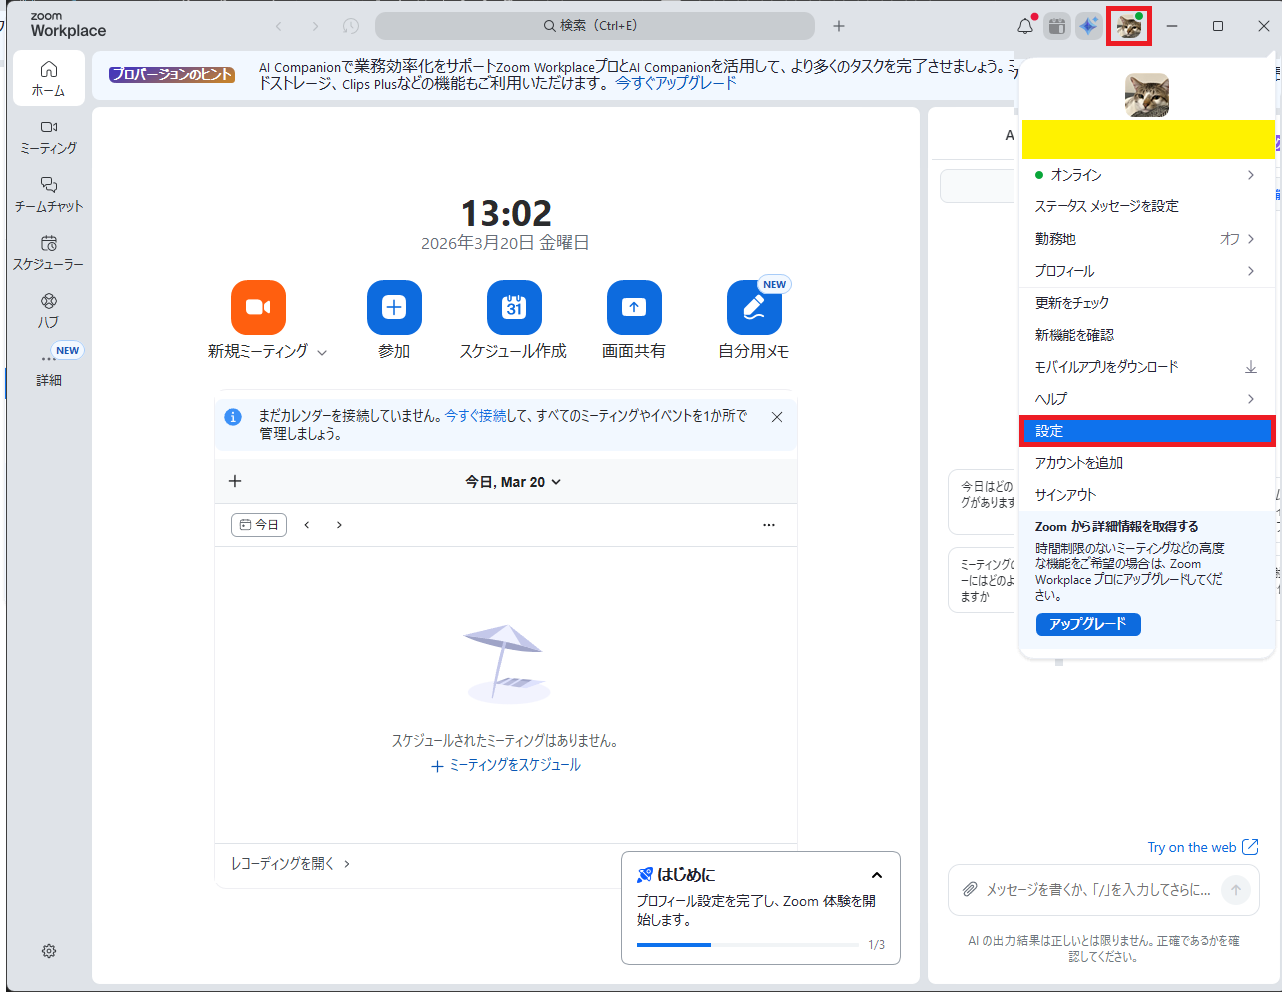Open the My Notes pencil icon
1282x992 pixels.
click(754, 307)
